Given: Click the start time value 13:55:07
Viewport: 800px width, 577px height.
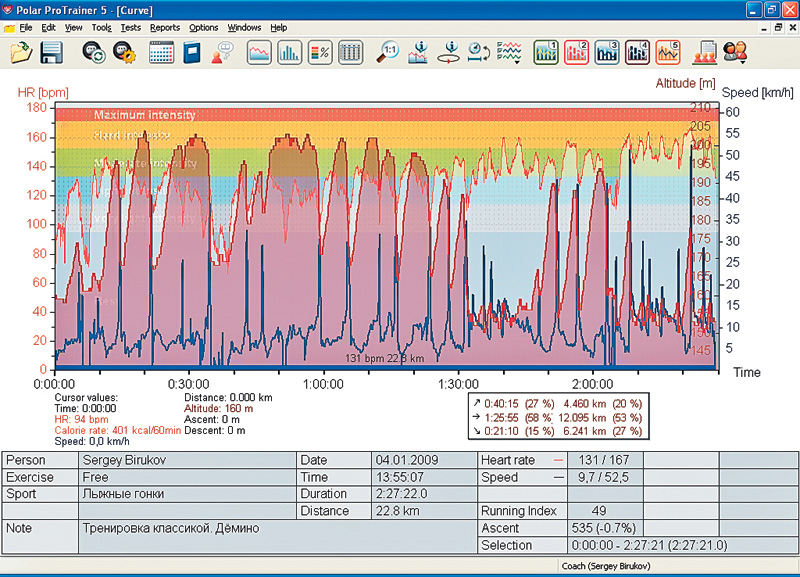Looking at the screenshot, I should click(x=424, y=478).
